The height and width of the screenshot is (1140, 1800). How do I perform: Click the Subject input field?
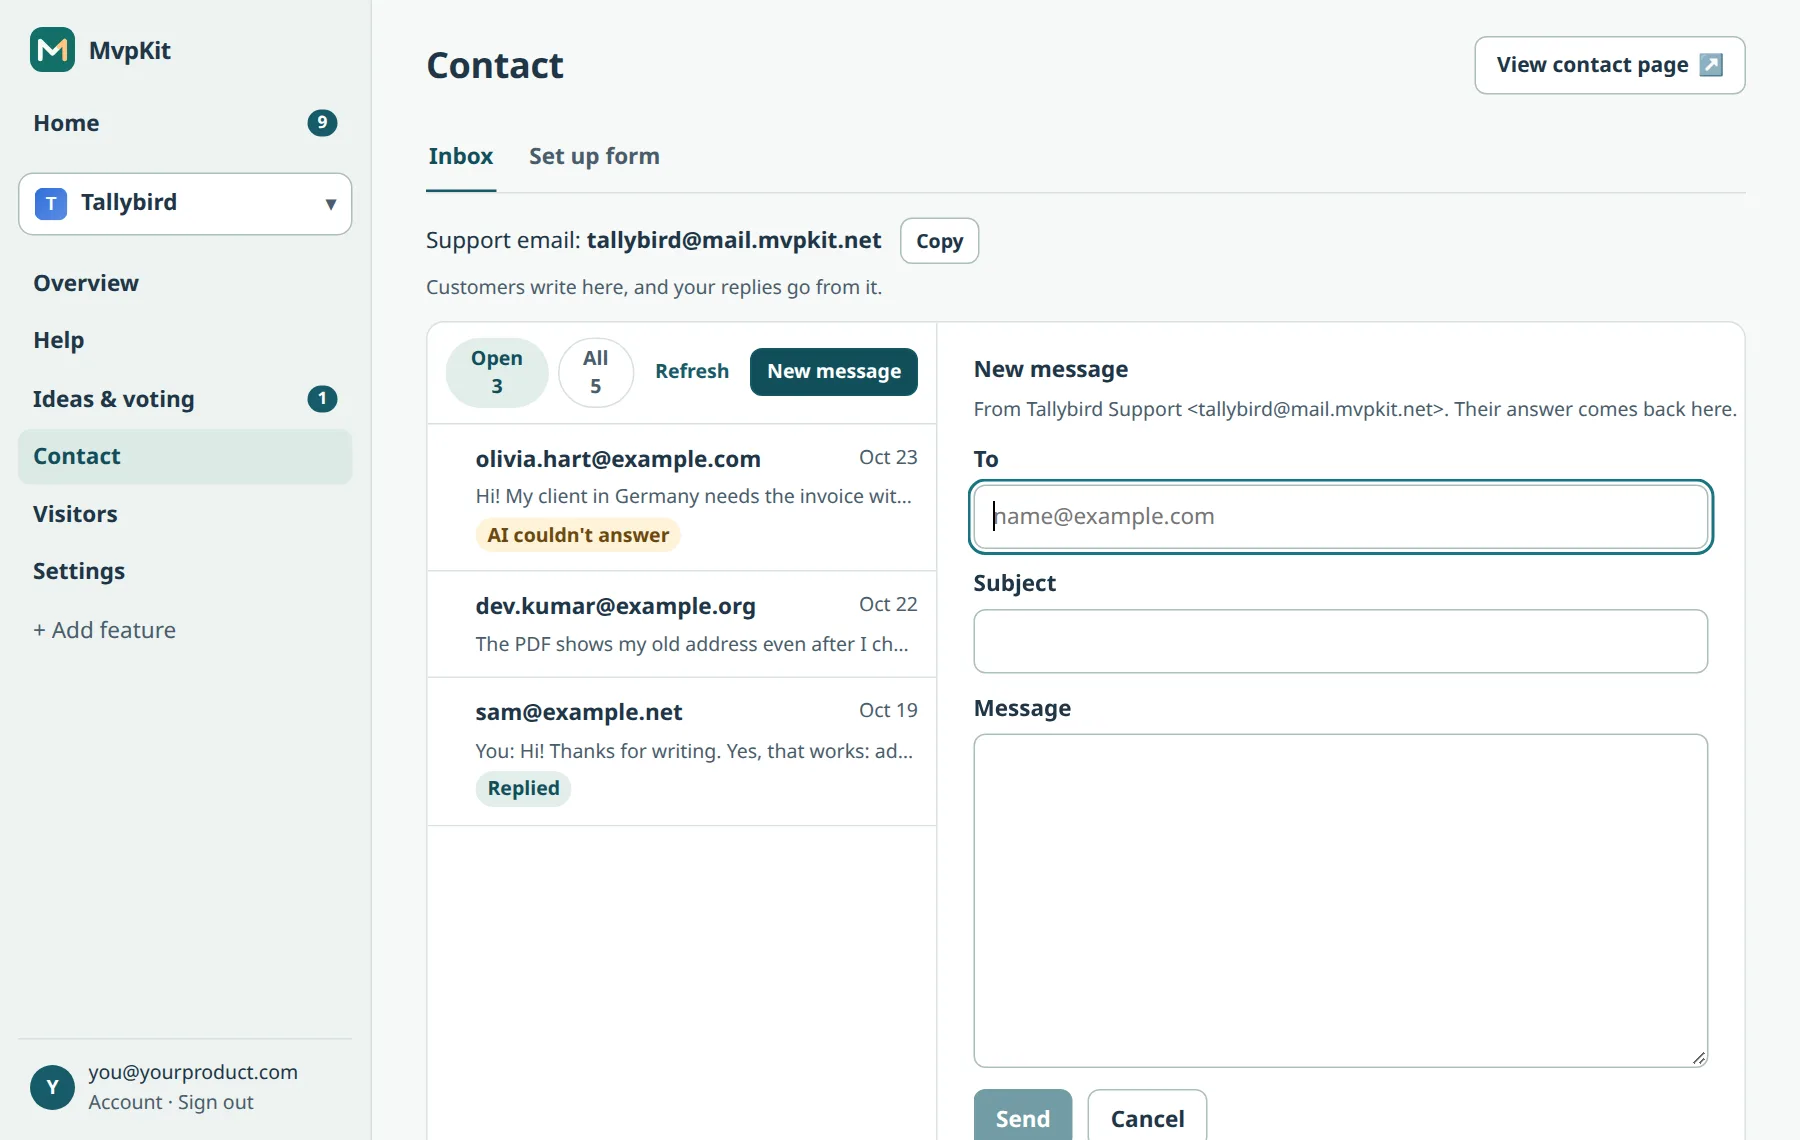pos(1340,641)
